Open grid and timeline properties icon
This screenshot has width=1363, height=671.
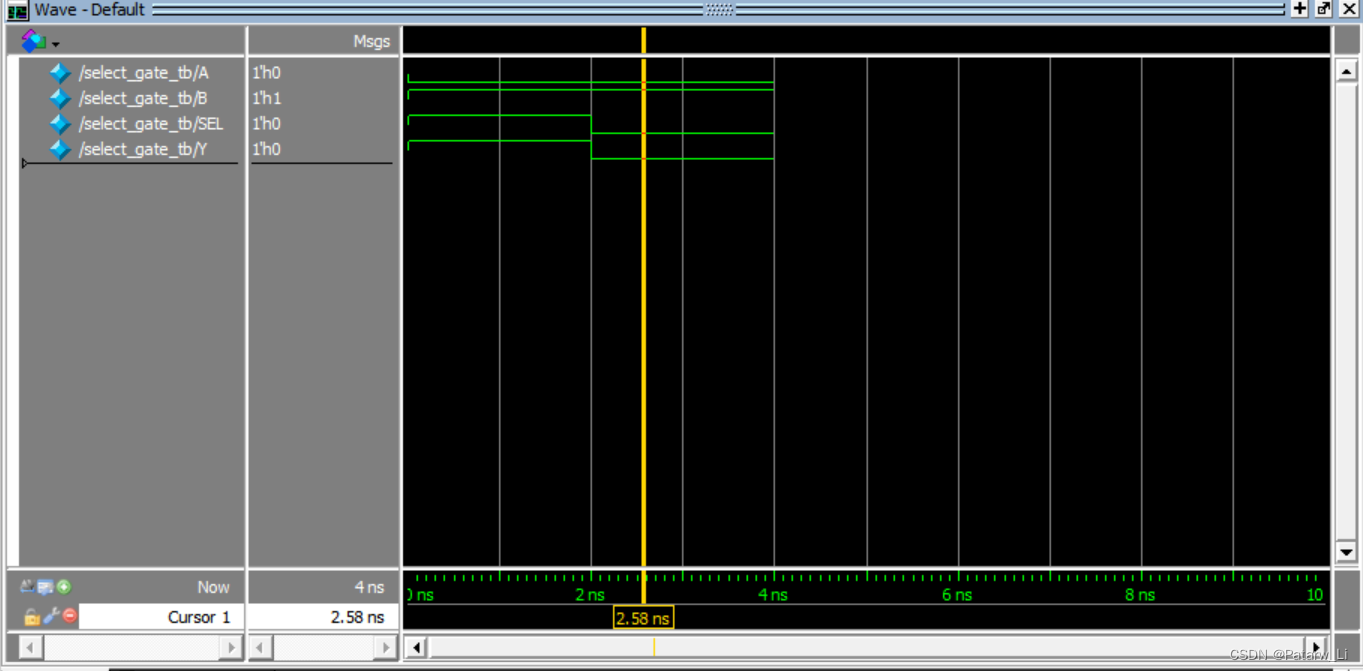click(45, 587)
